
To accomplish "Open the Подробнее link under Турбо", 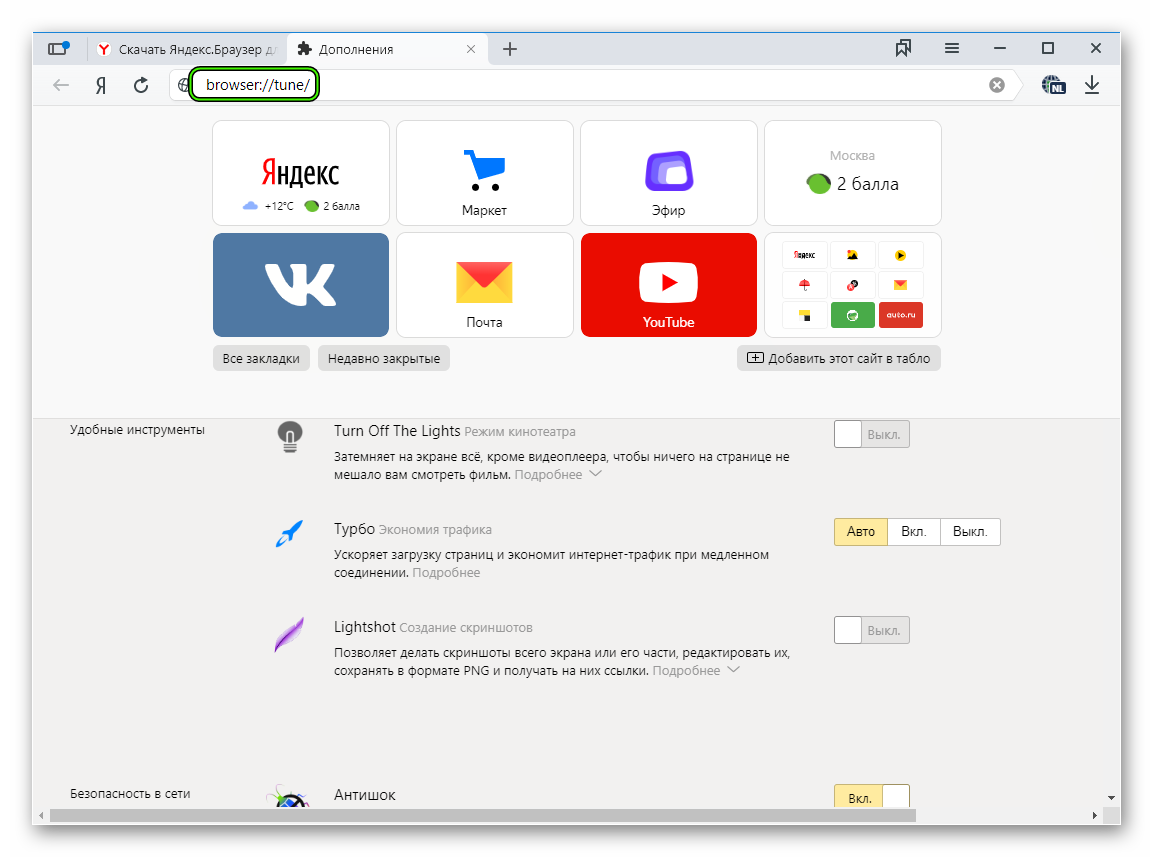I will (446, 572).
